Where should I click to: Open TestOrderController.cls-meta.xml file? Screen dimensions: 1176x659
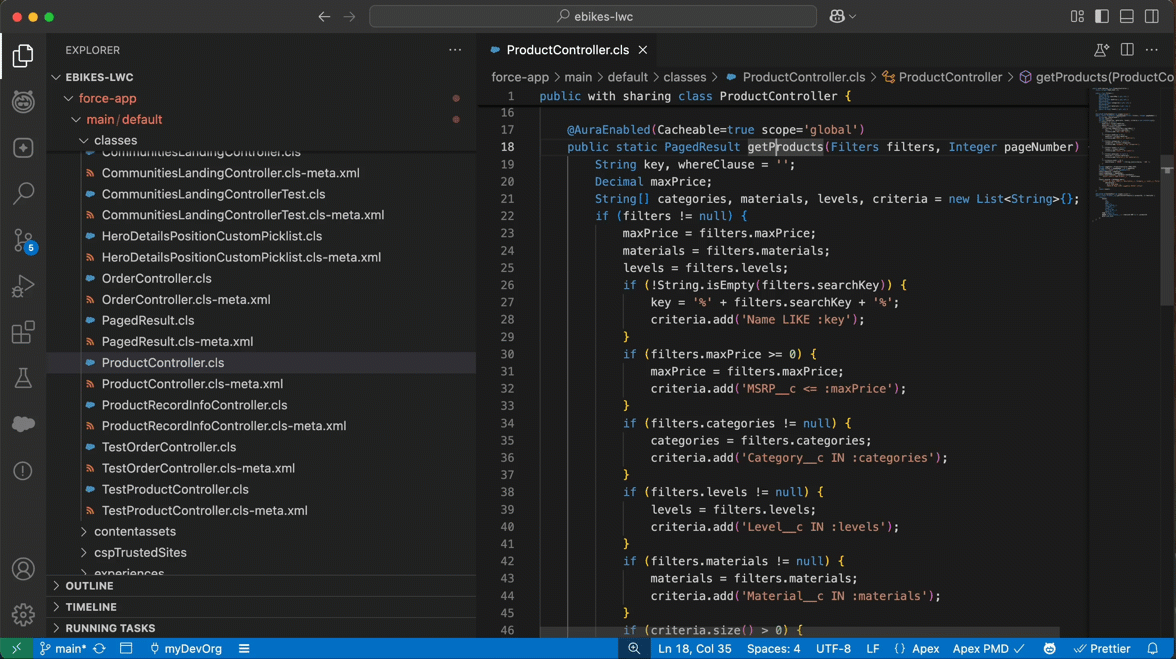(x=198, y=468)
